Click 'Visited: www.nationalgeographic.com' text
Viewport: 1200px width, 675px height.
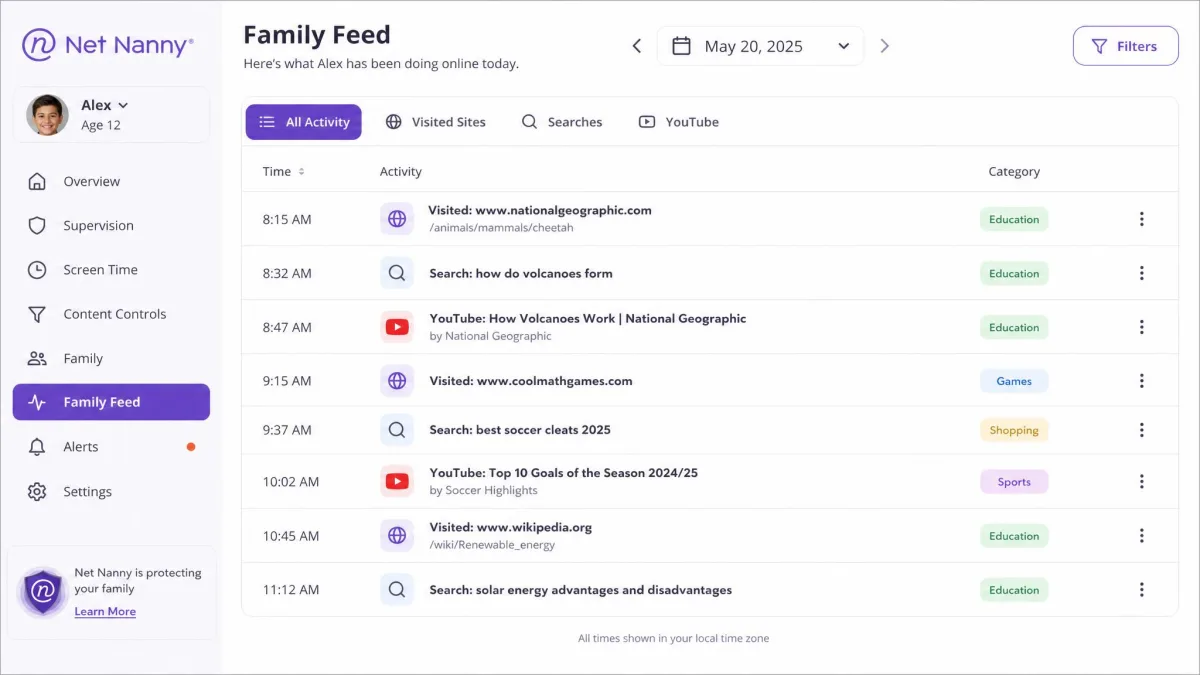click(540, 210)
